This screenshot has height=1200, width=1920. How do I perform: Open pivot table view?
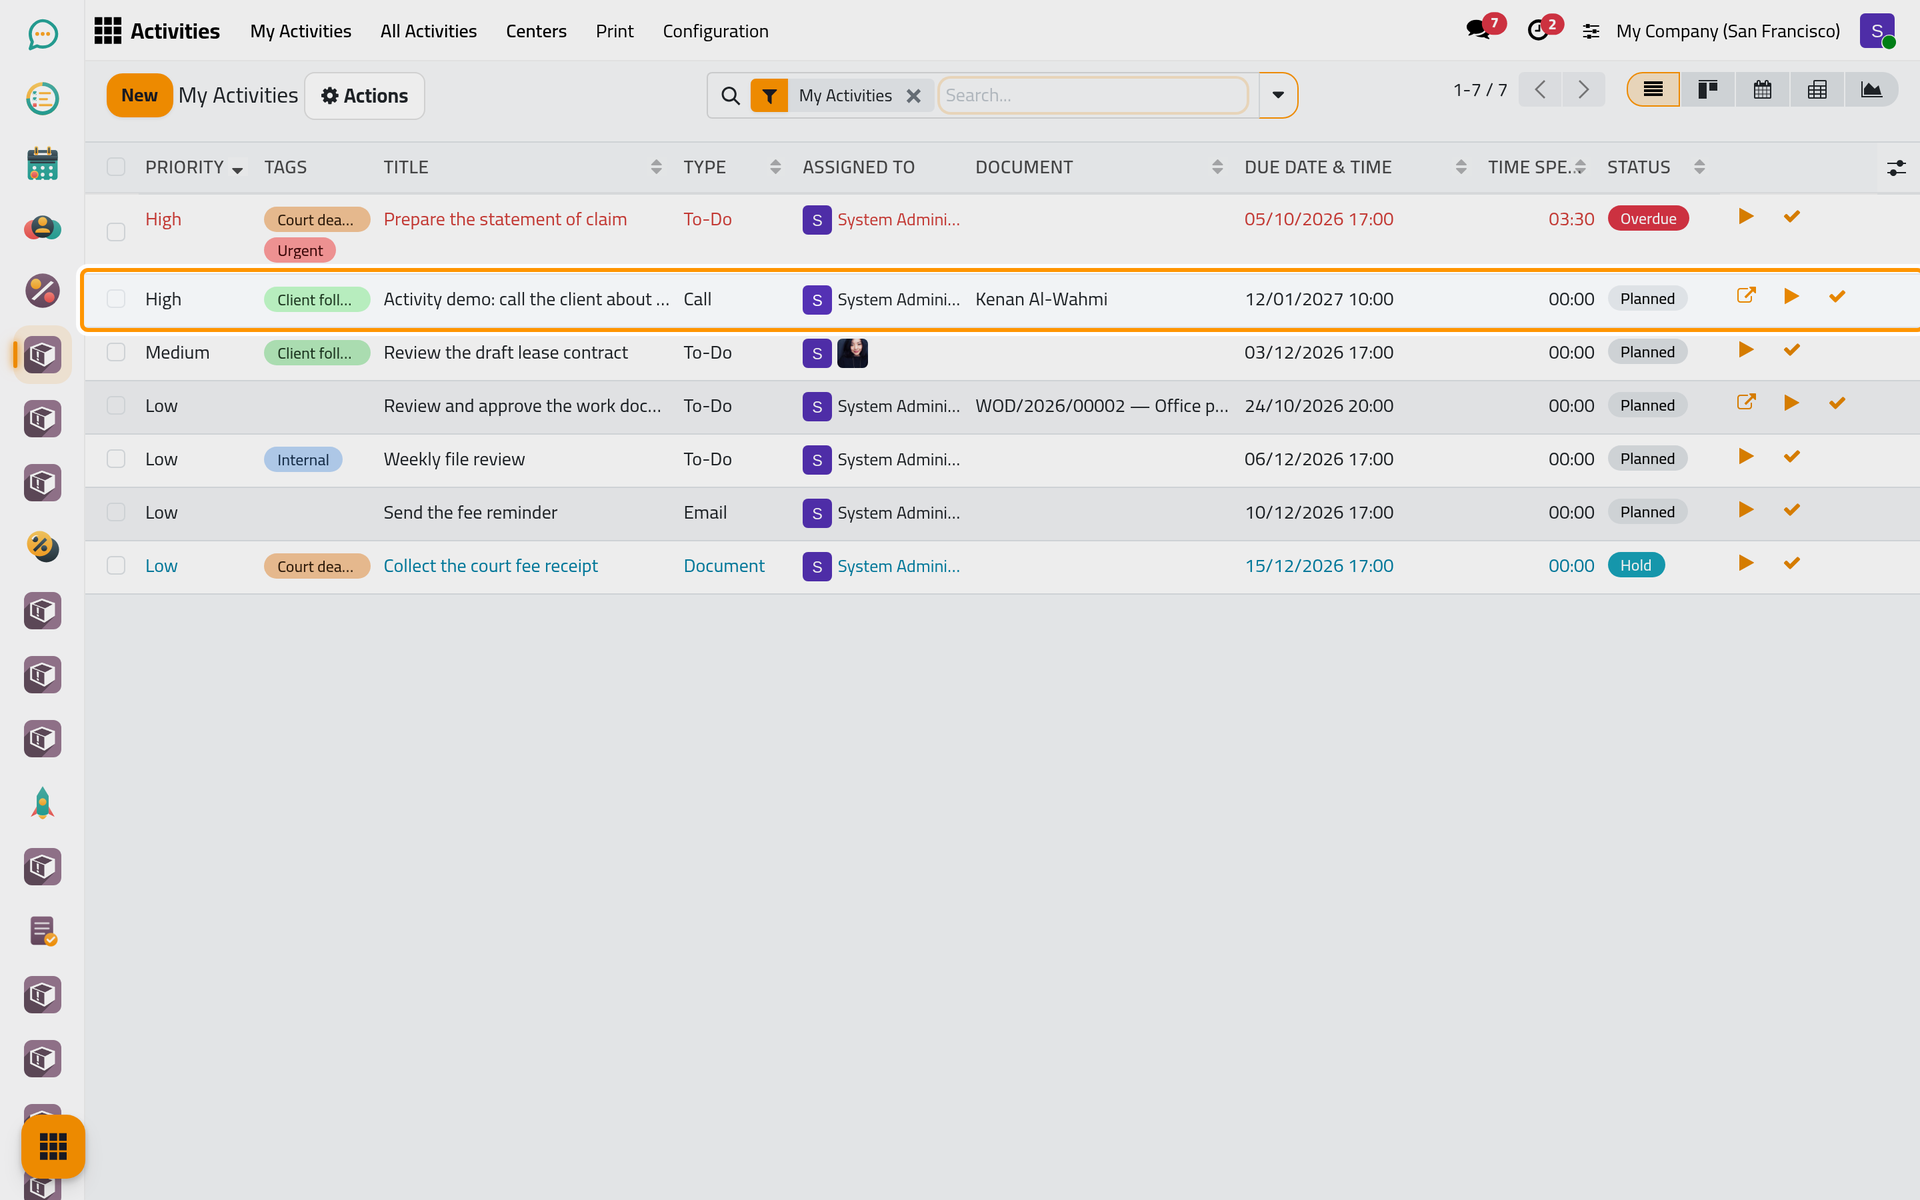[x=1817, y=90]
